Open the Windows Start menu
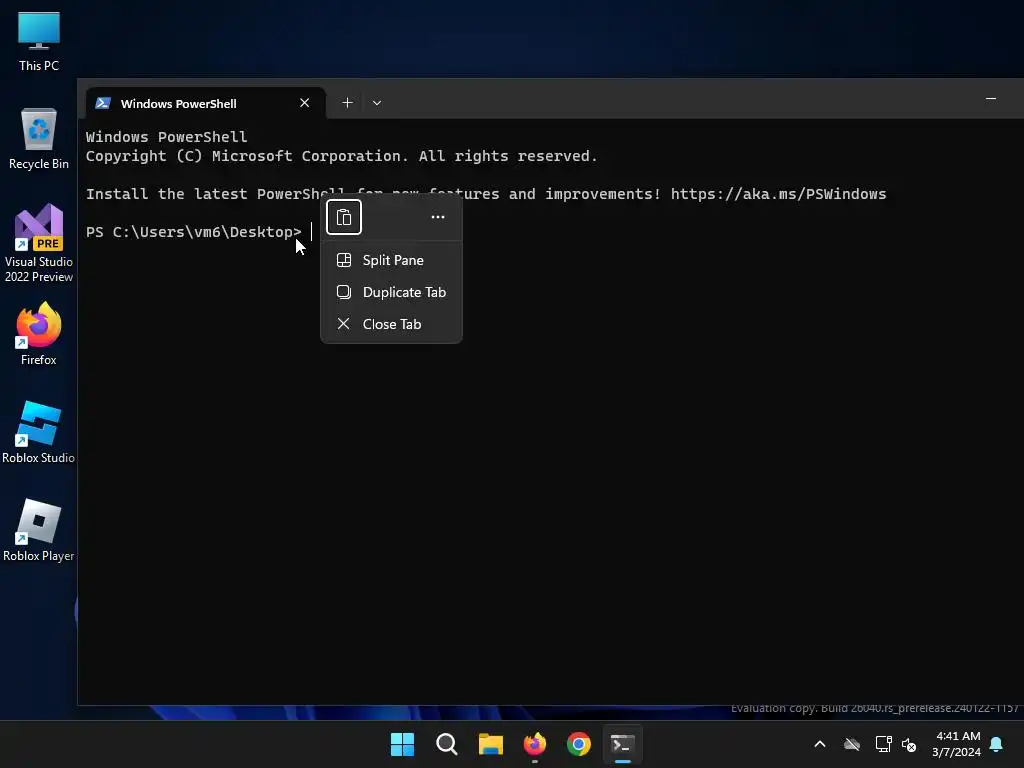This screenshot has width=1024, height=768. point(402,744)
